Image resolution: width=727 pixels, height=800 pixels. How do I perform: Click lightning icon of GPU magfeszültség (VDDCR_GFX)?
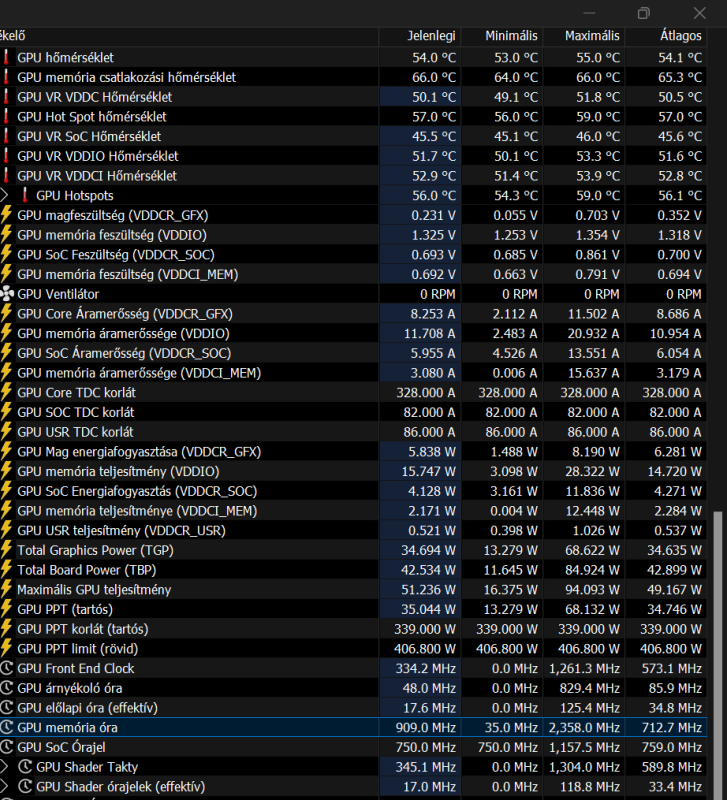(x=6, y=215)
